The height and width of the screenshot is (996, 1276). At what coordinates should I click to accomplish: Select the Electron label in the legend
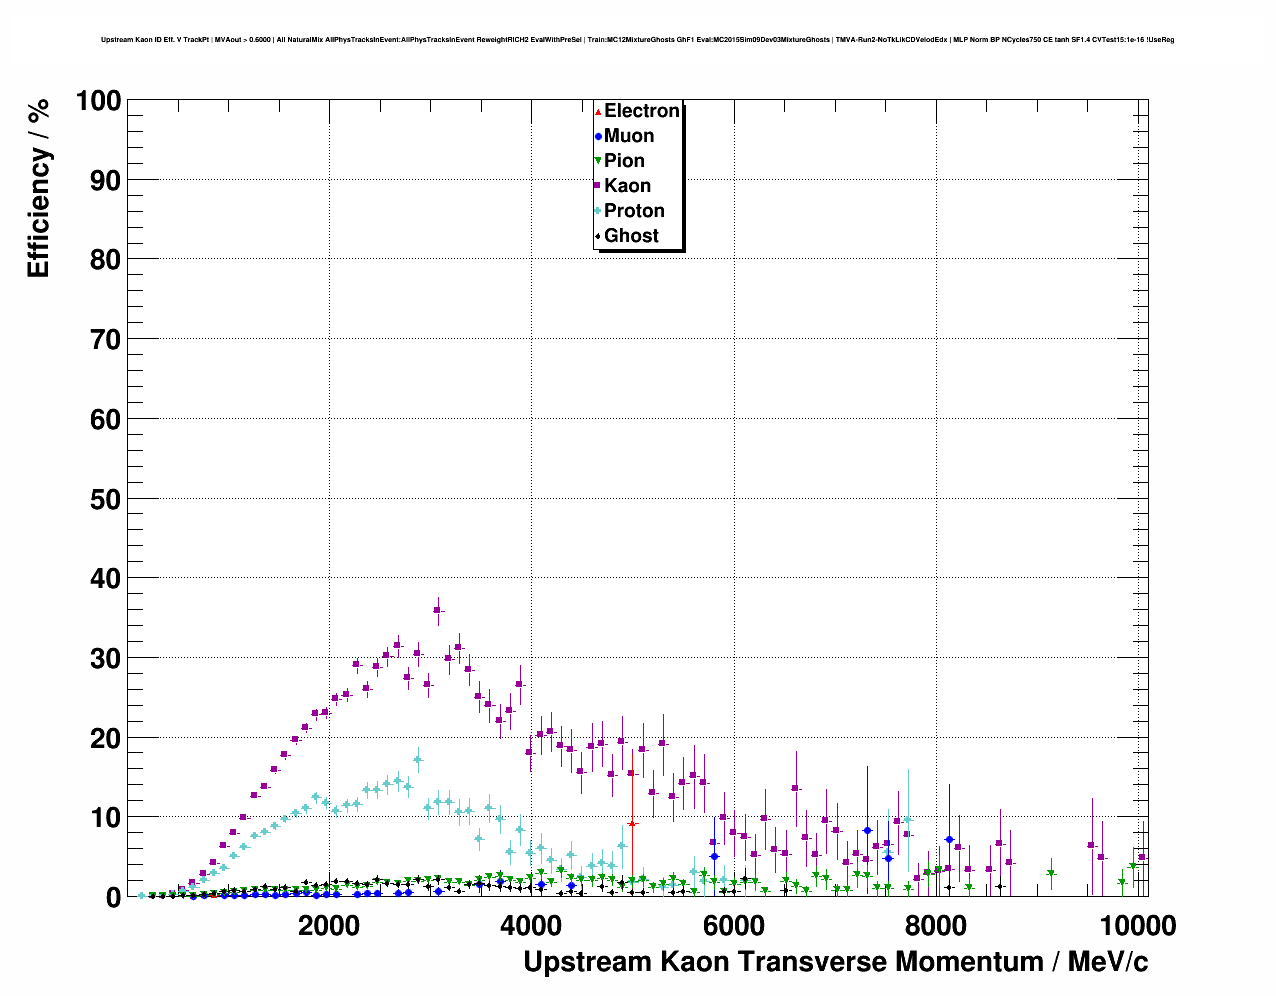coord(642,111)
